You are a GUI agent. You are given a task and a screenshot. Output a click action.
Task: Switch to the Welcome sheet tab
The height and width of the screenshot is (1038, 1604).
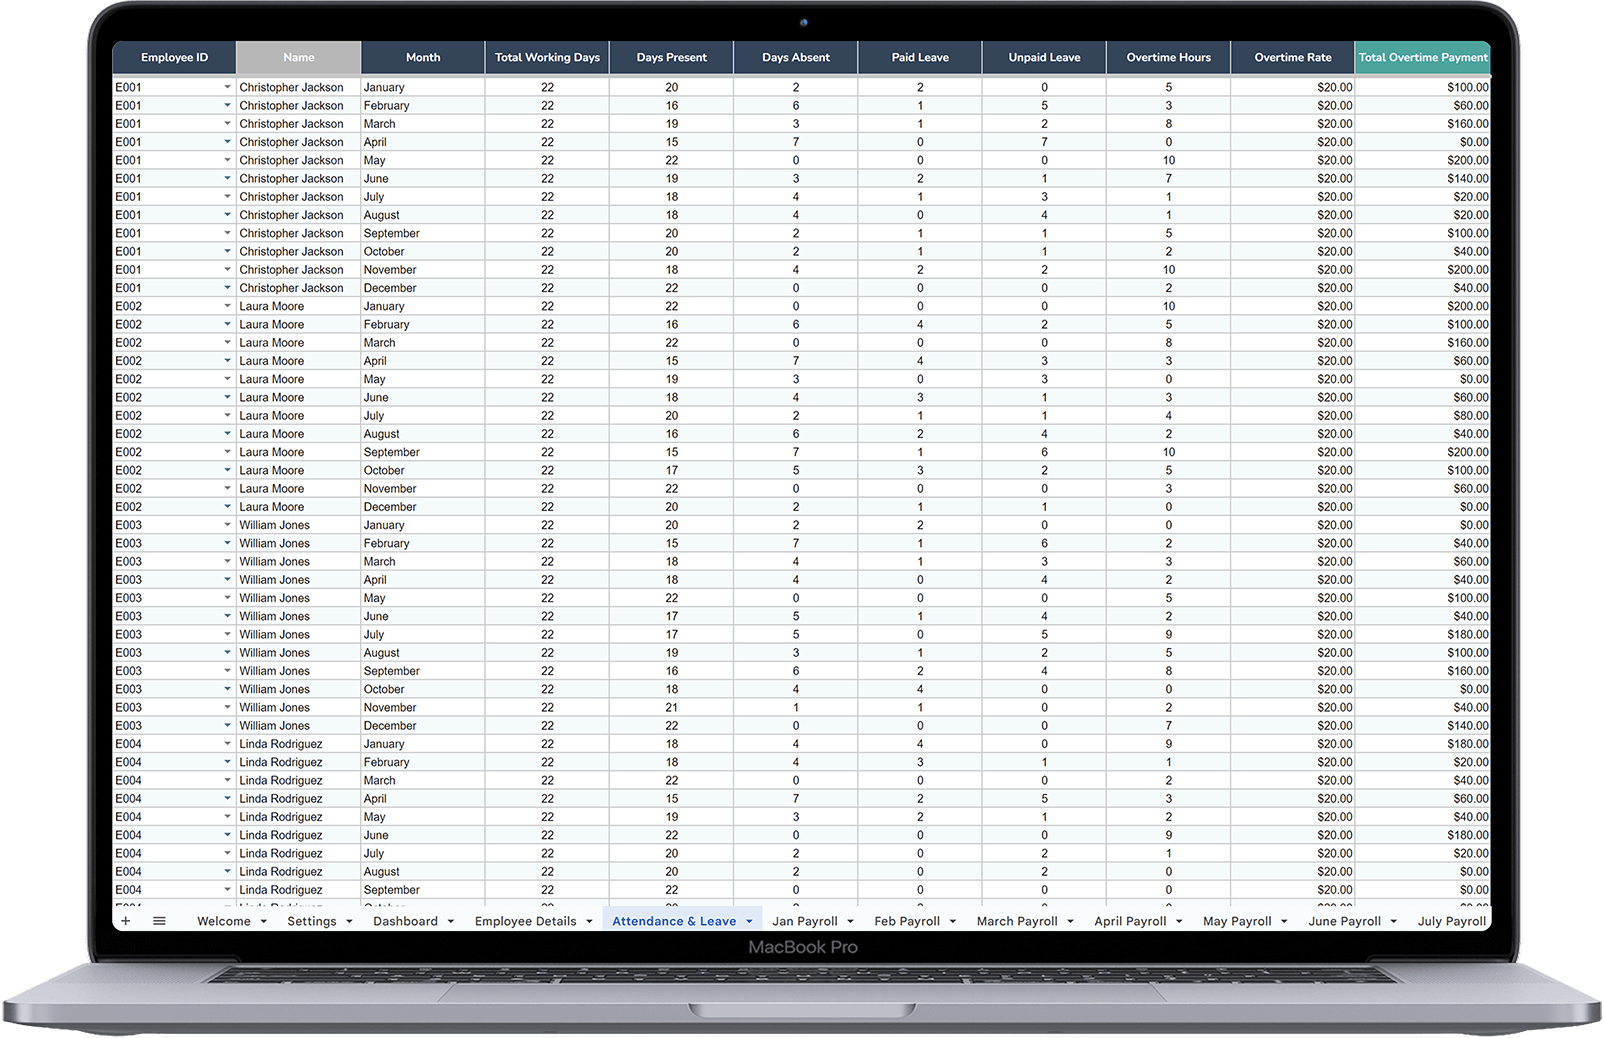(224, 921)
